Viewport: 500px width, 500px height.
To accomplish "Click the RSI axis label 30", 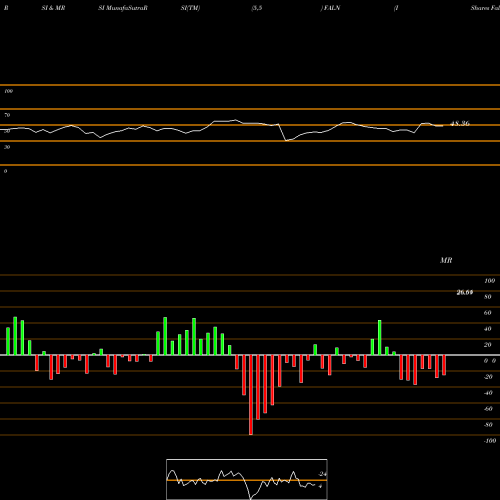I will pyautogui.click(x=7, y=147).
